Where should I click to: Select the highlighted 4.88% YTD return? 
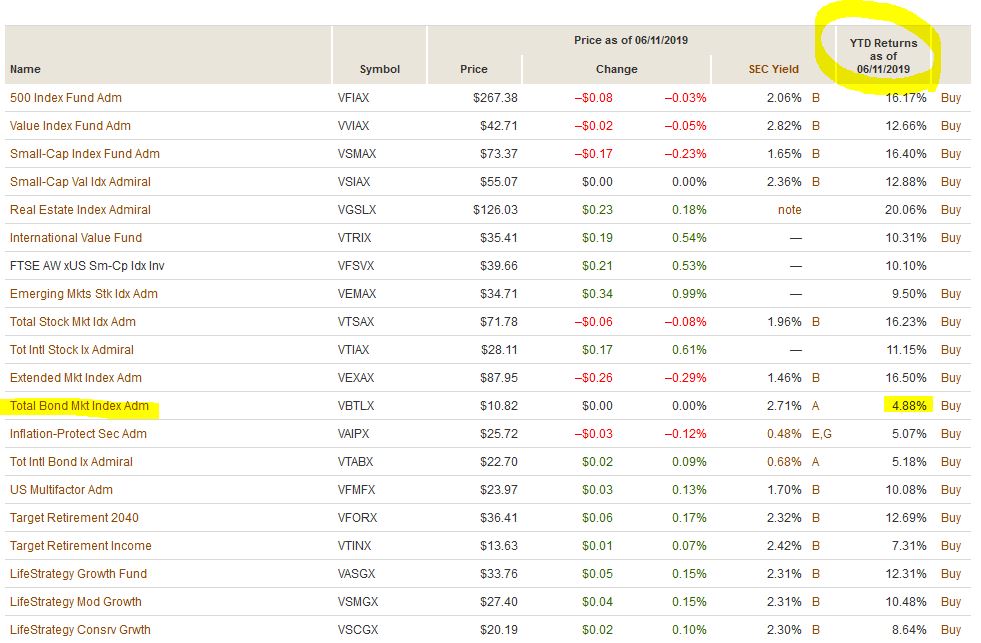[x=908, y=405]
